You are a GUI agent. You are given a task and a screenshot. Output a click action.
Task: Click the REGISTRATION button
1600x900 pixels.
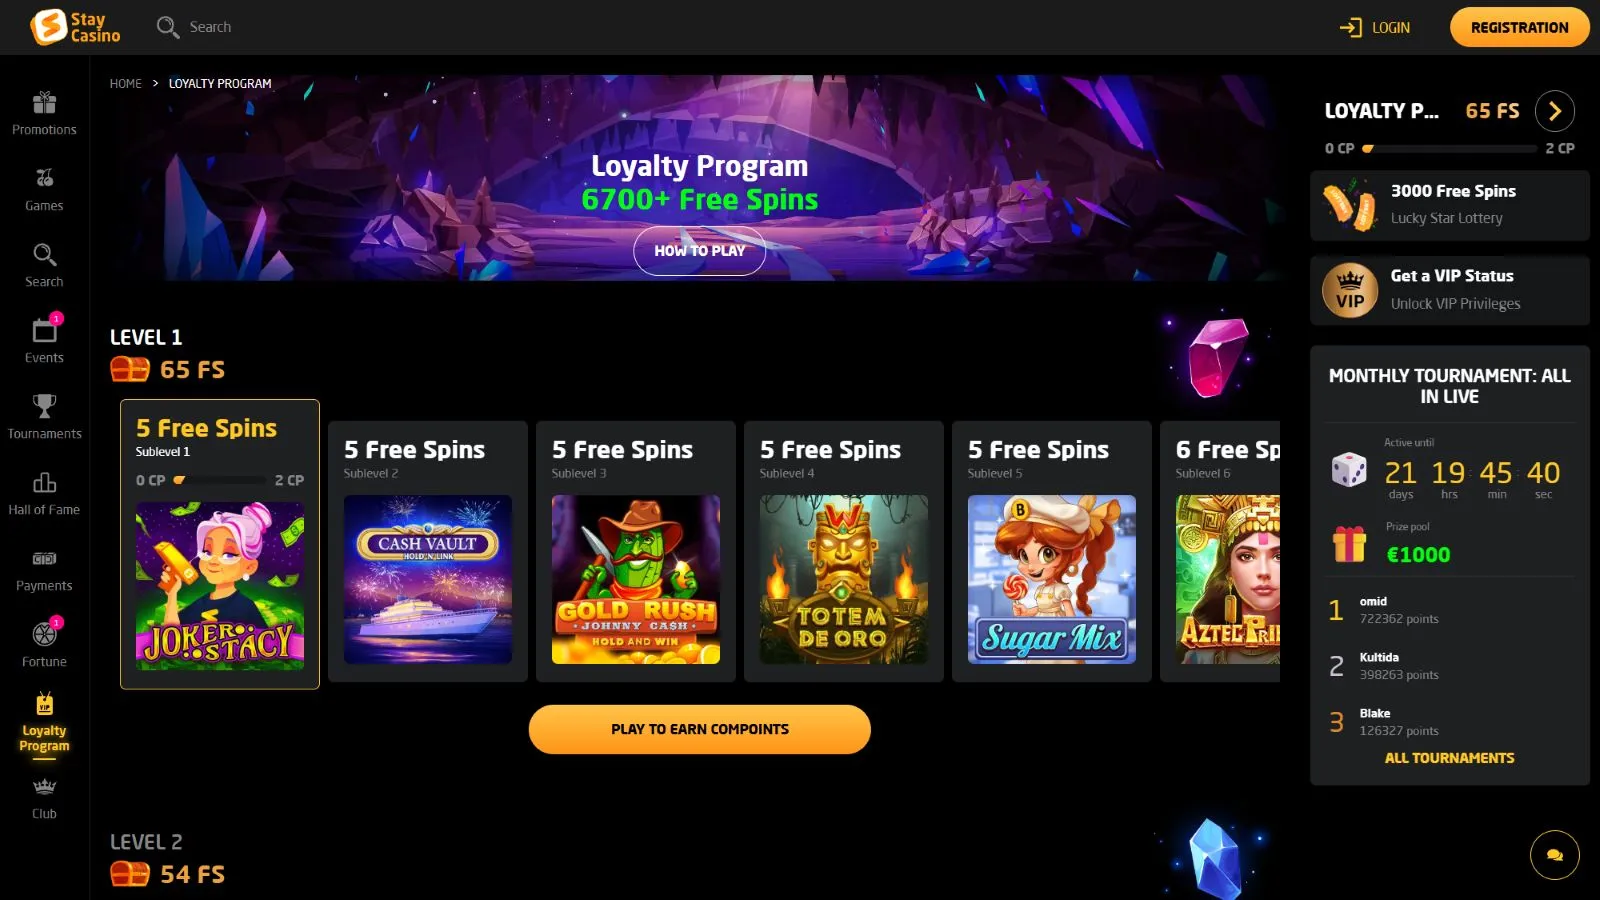pyautogui.click(x=1519, y=27)
